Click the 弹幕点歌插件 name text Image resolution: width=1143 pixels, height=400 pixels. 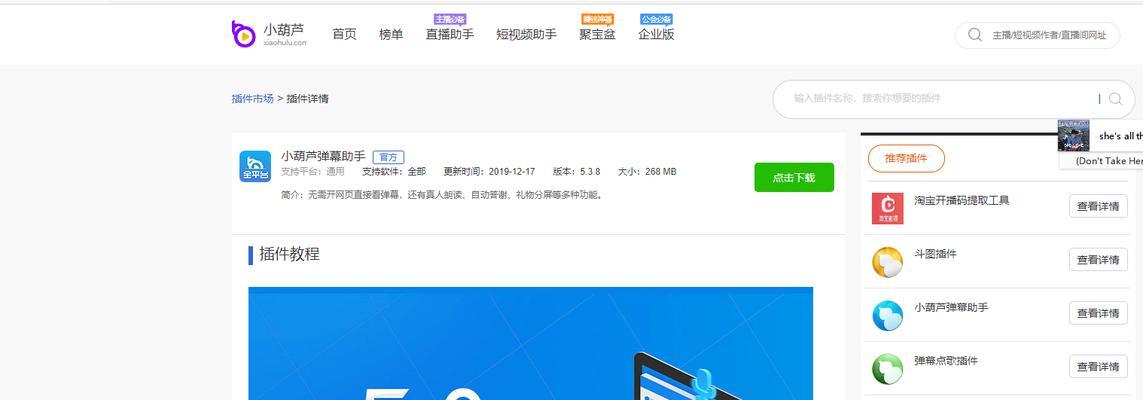coord(945,361)
